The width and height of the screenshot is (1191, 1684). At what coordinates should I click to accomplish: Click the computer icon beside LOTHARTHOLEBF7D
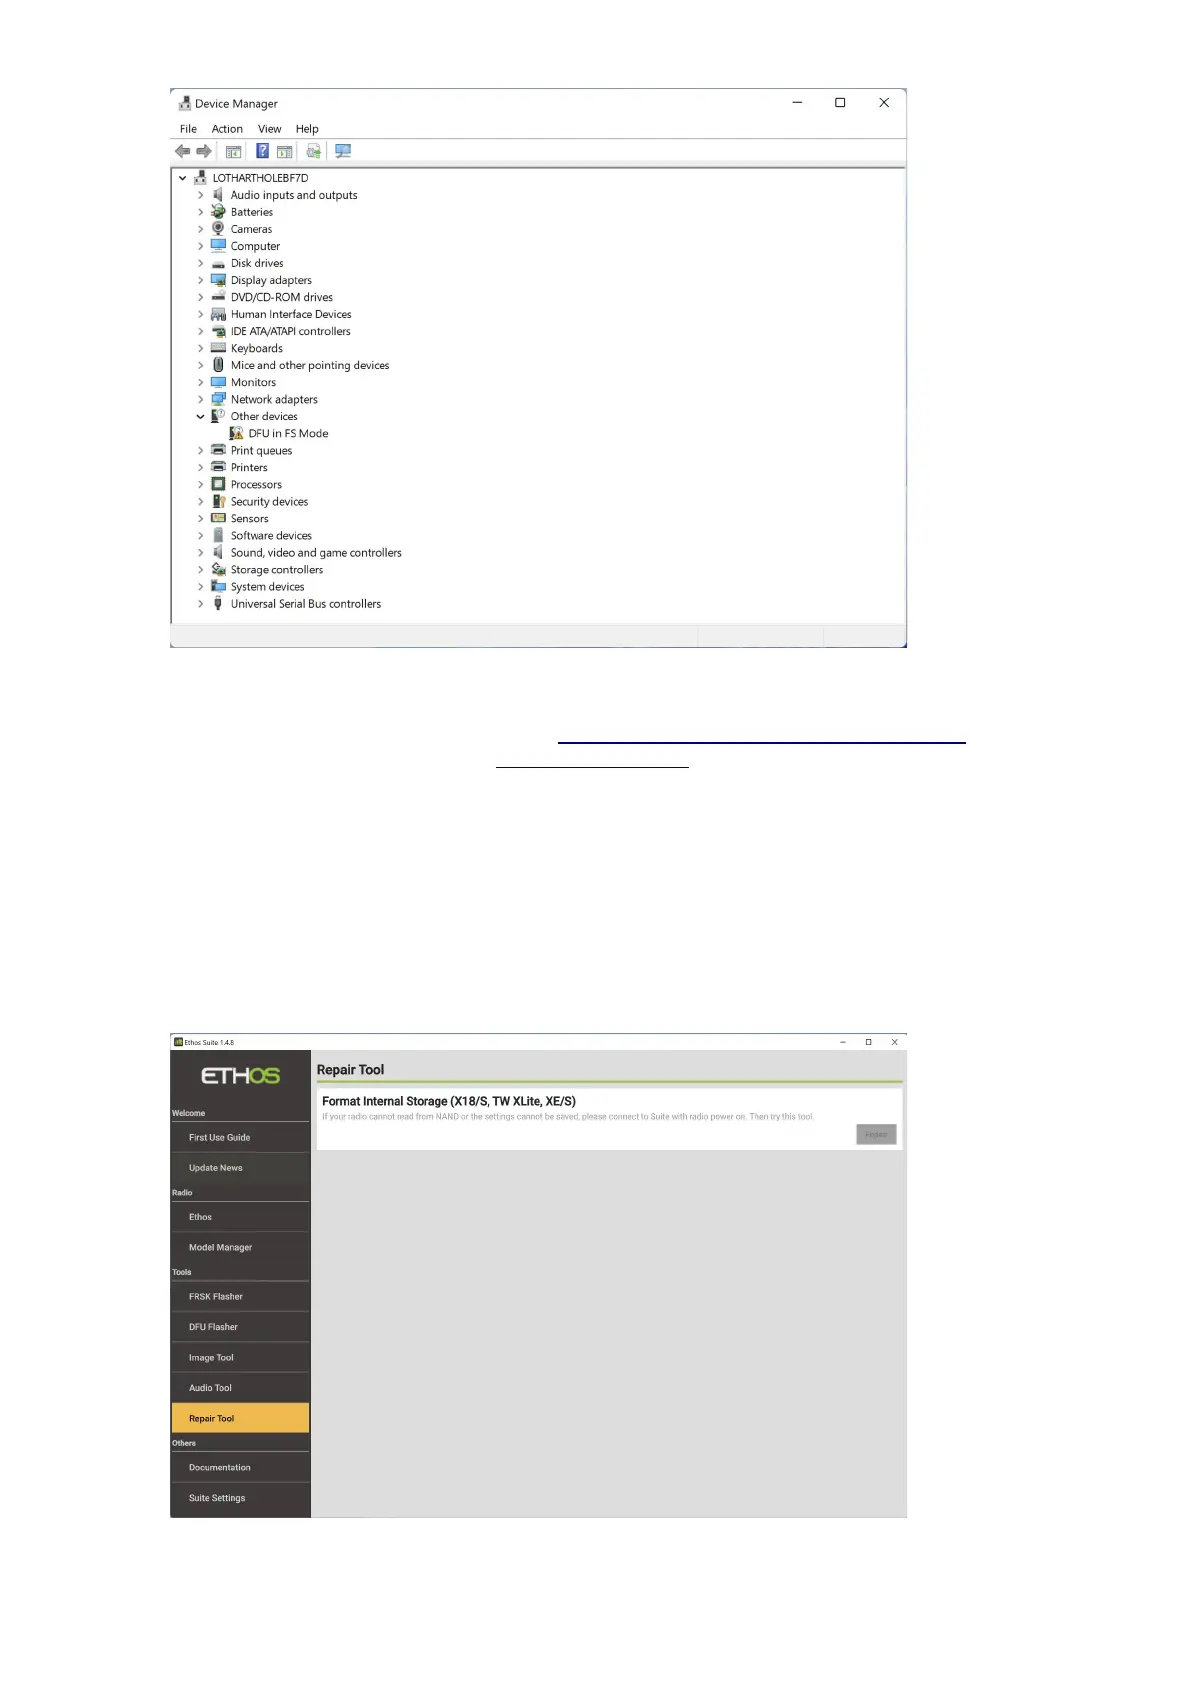[x=200, y=178]
